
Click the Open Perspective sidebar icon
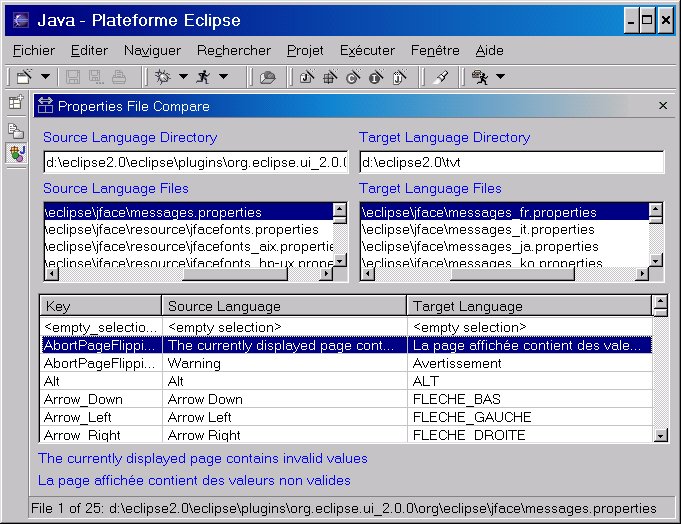(x=16, y=103)
